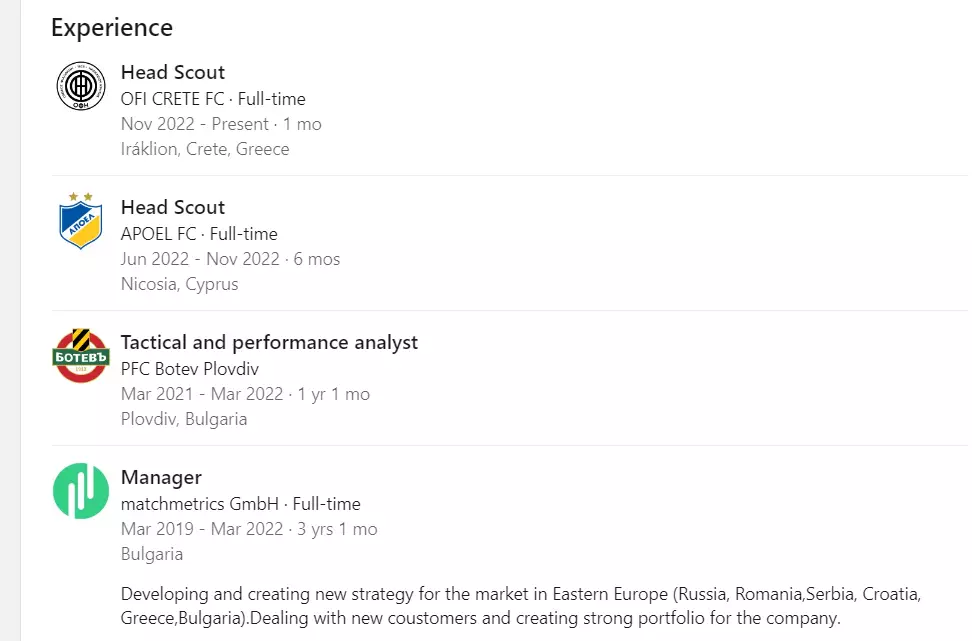Open the Botev Plovdiv club logo
Image resolution: width=972 pixels, height=641 pixels.
tap(81, 356)
